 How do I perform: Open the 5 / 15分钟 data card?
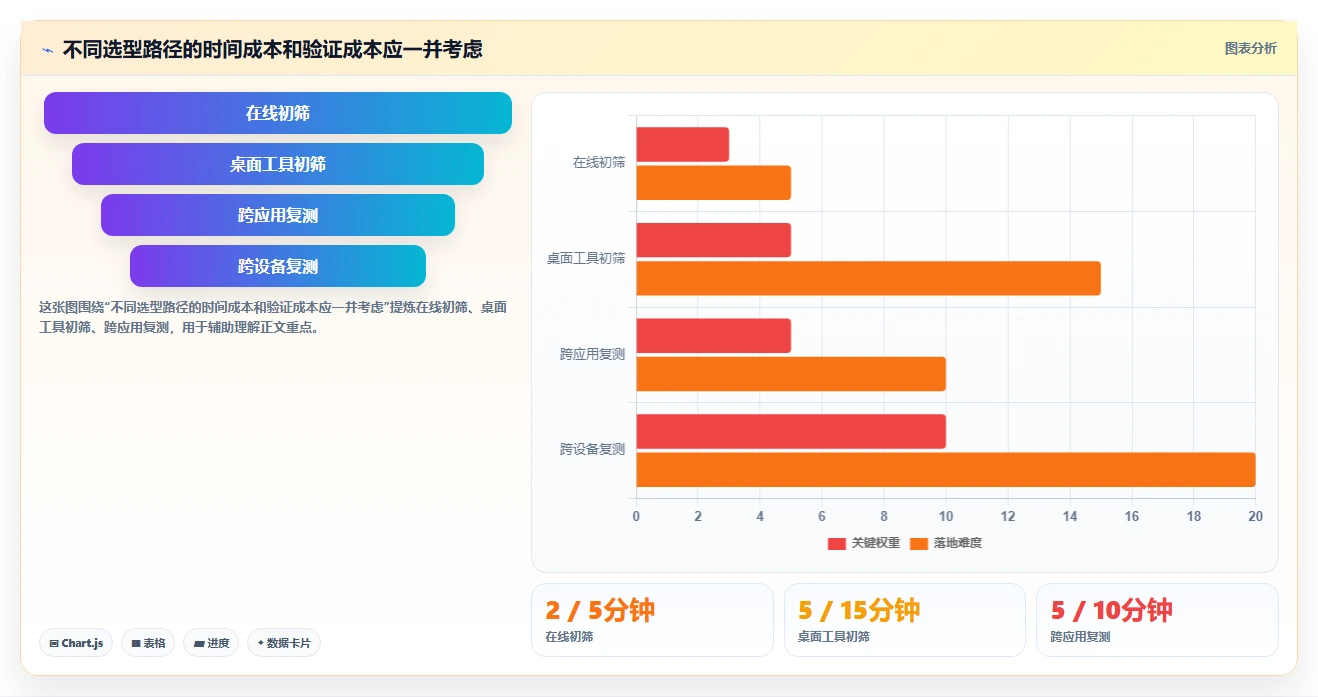click(905, 620)
